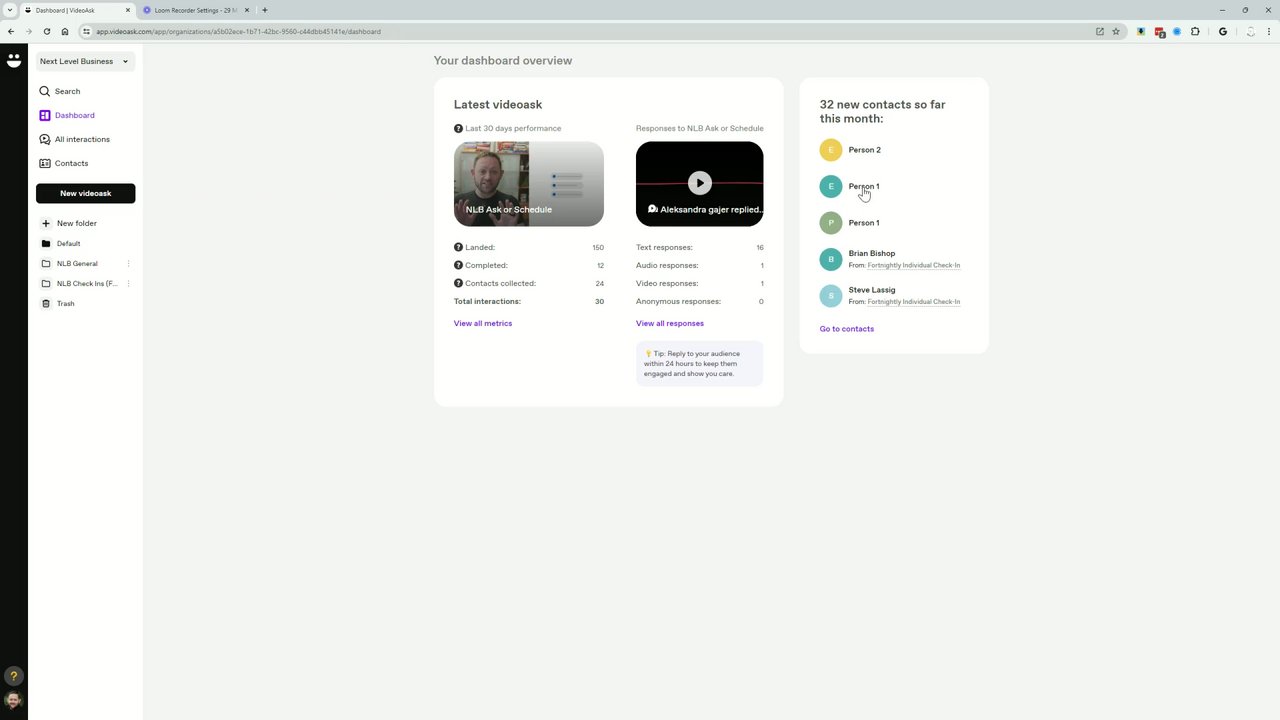This screenshot has height=720, width=1280.
Task: Click the help question mark icon
Action: point(13,676)
